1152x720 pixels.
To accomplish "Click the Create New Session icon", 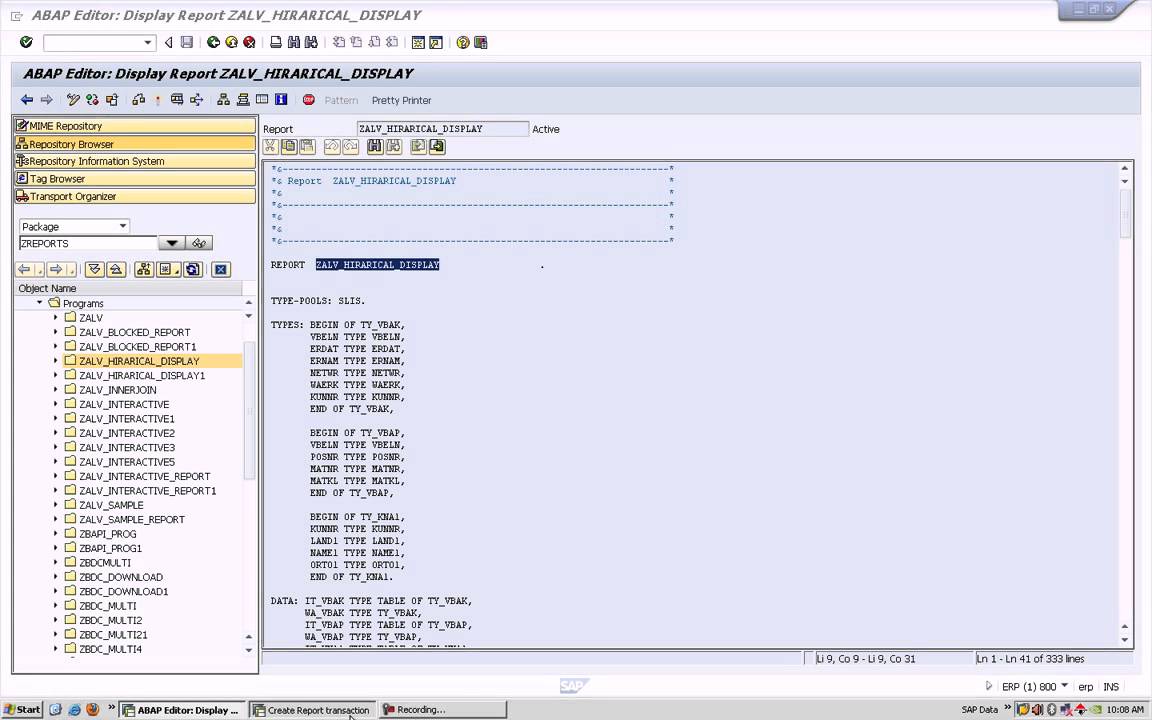I will (418, 43).
